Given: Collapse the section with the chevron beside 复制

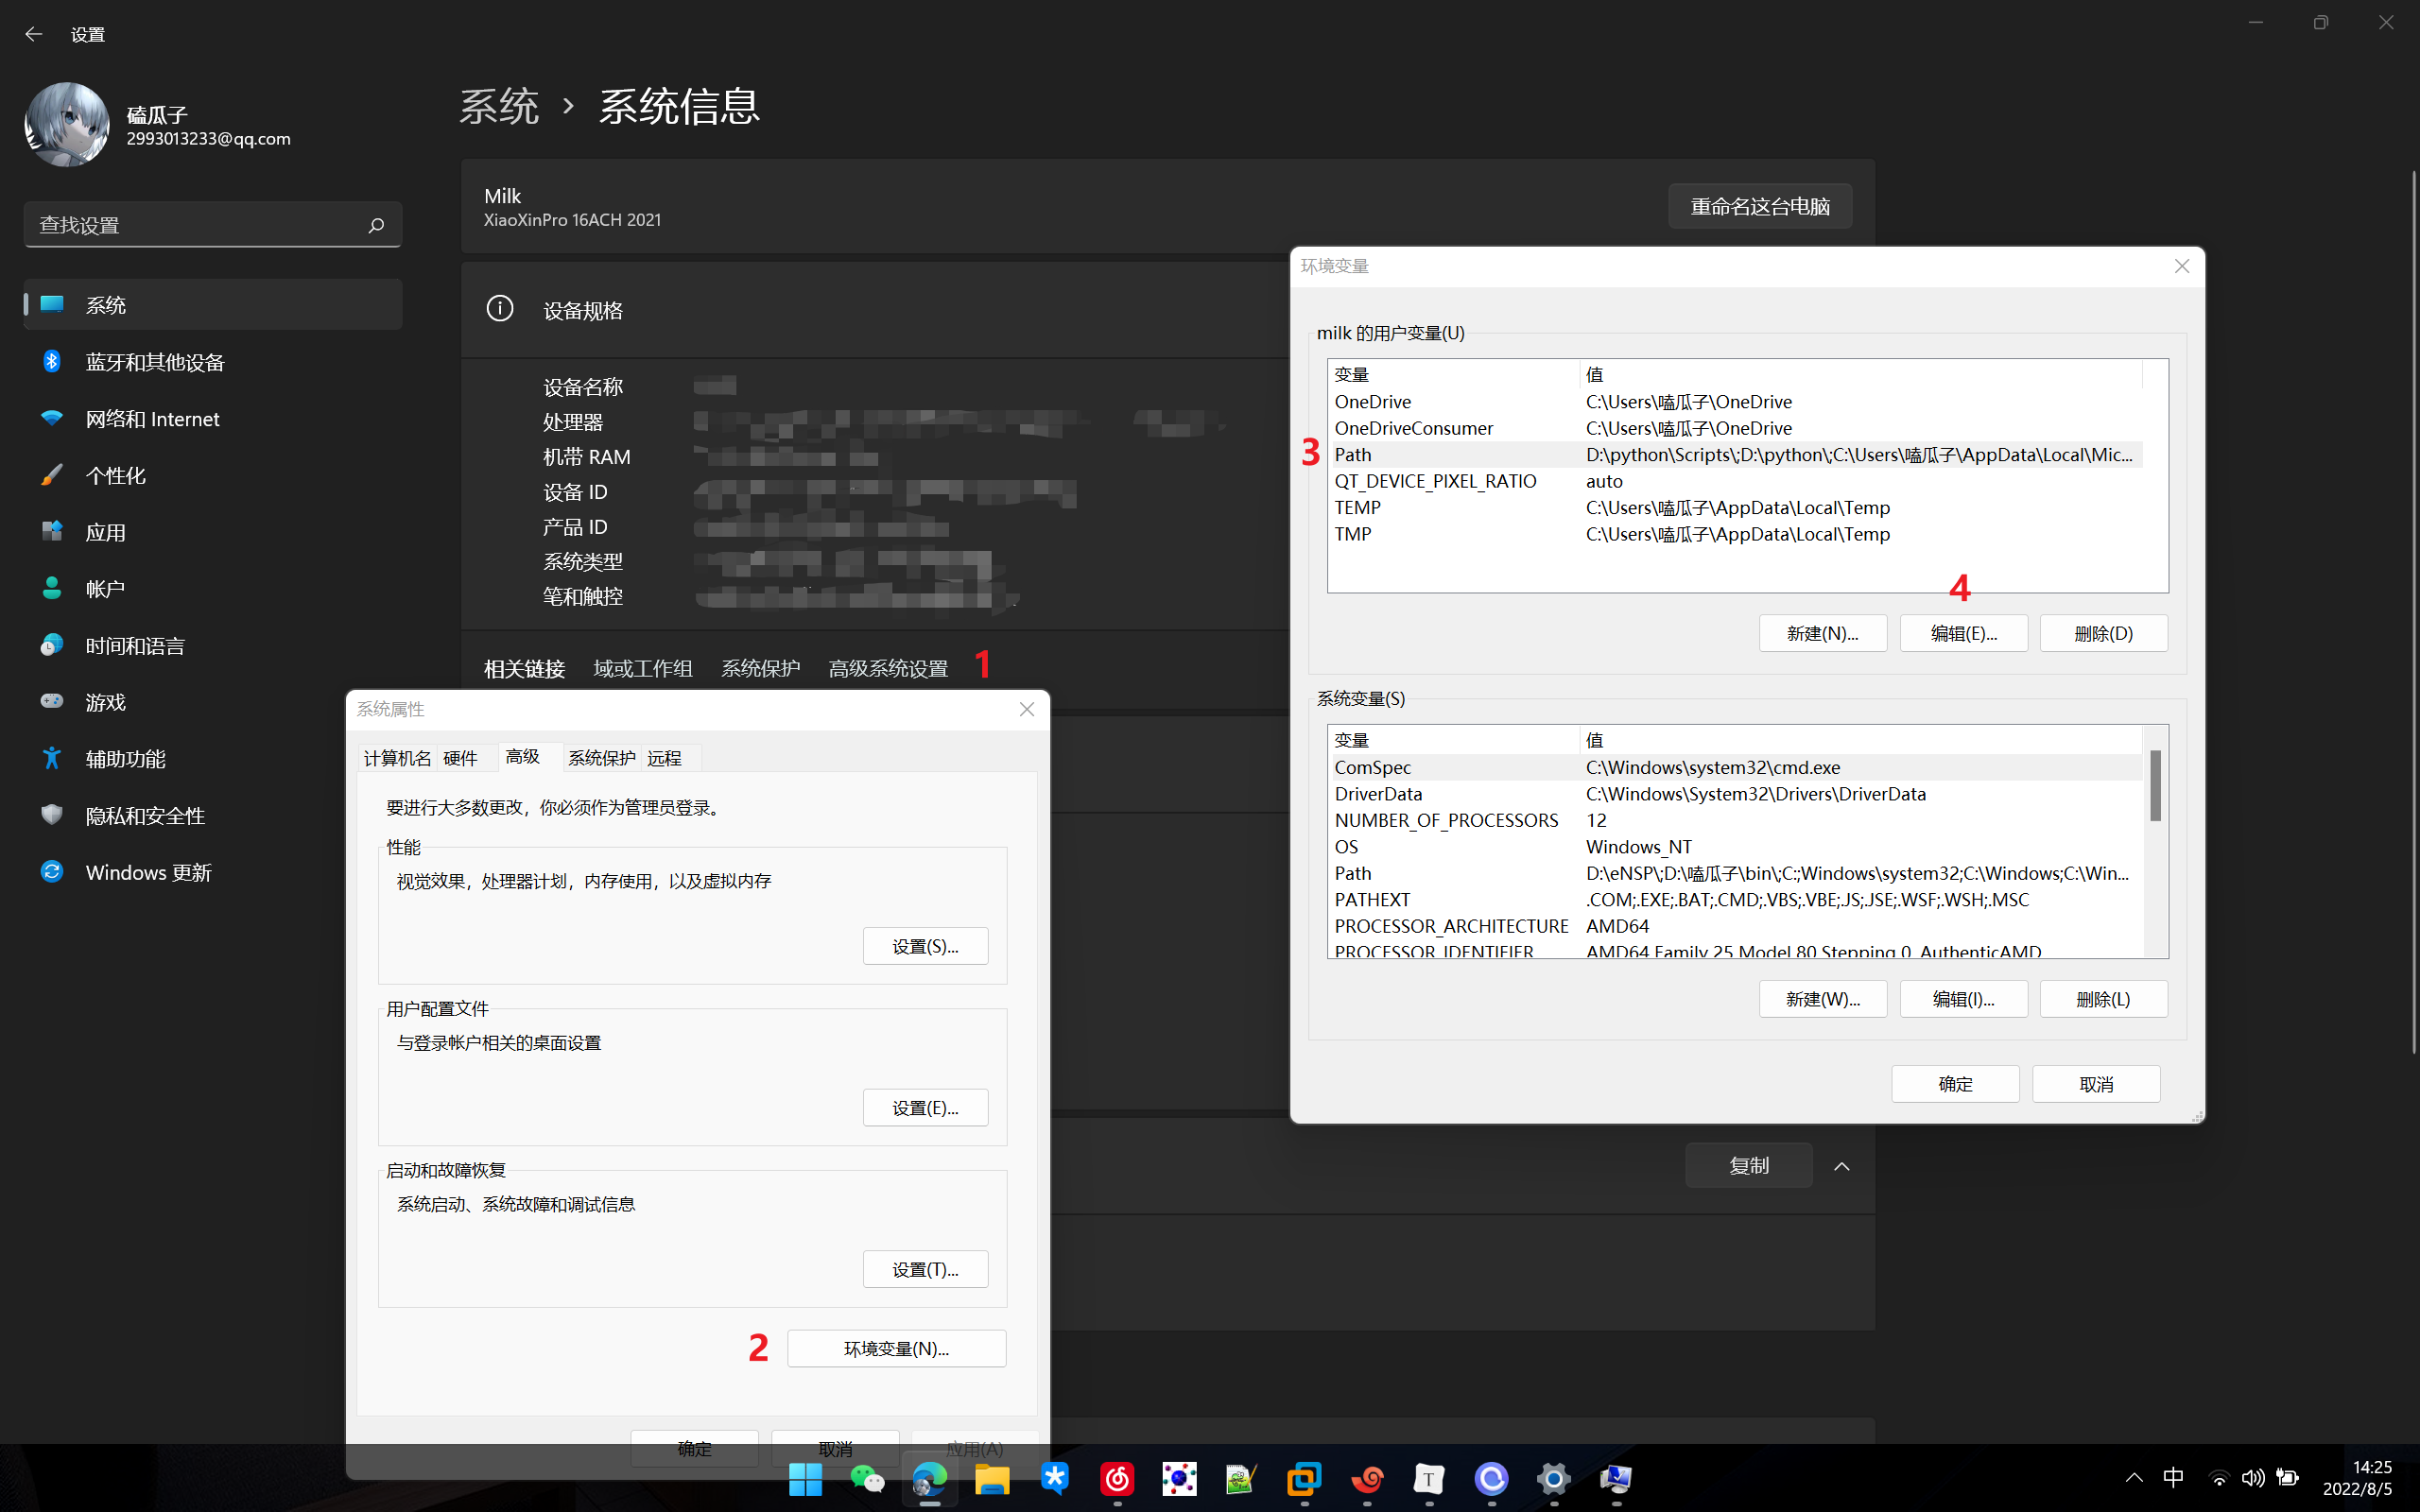Looking at the screenshot, I should 1841,1166.
